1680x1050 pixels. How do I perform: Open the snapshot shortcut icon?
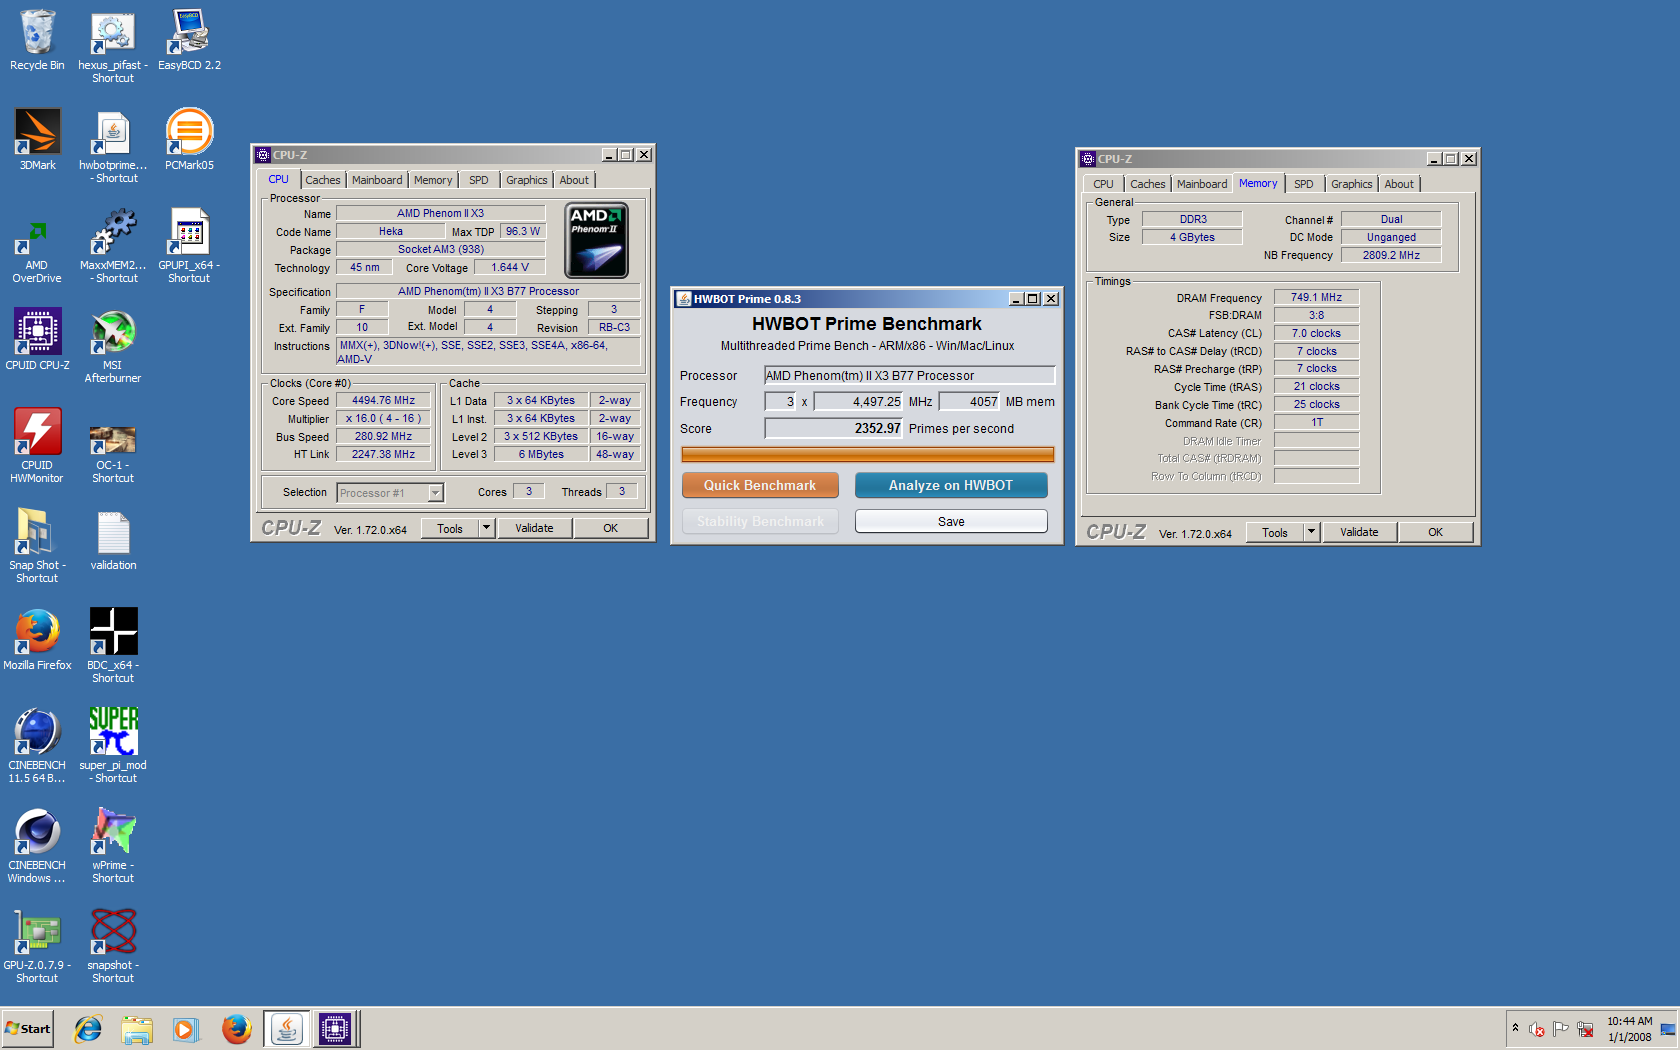point(113,946)
